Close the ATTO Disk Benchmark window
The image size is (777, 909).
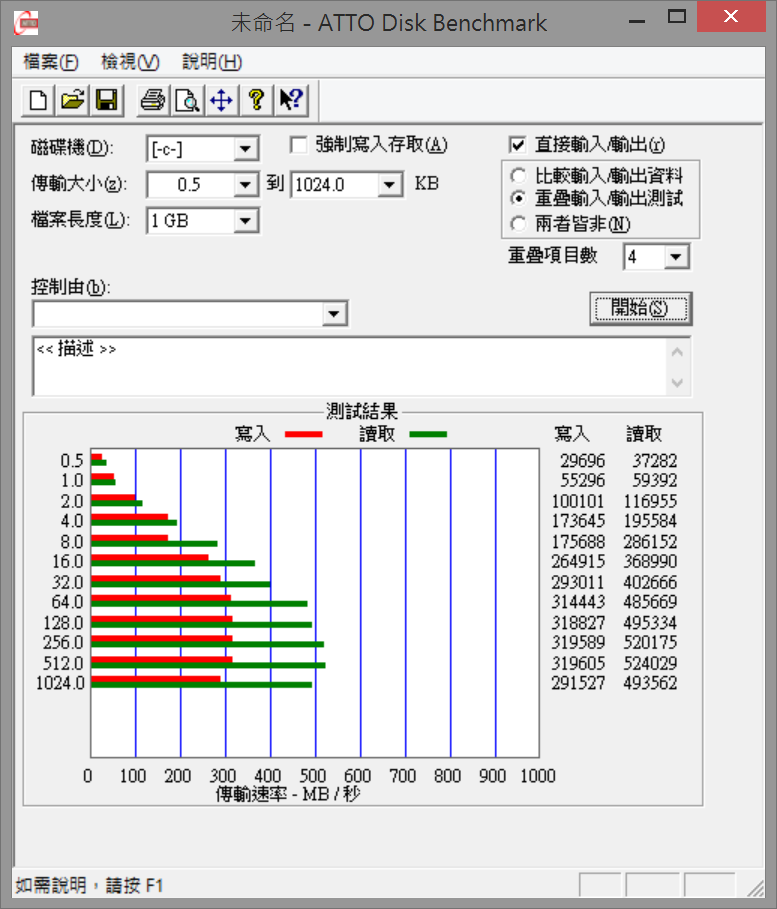731,16
